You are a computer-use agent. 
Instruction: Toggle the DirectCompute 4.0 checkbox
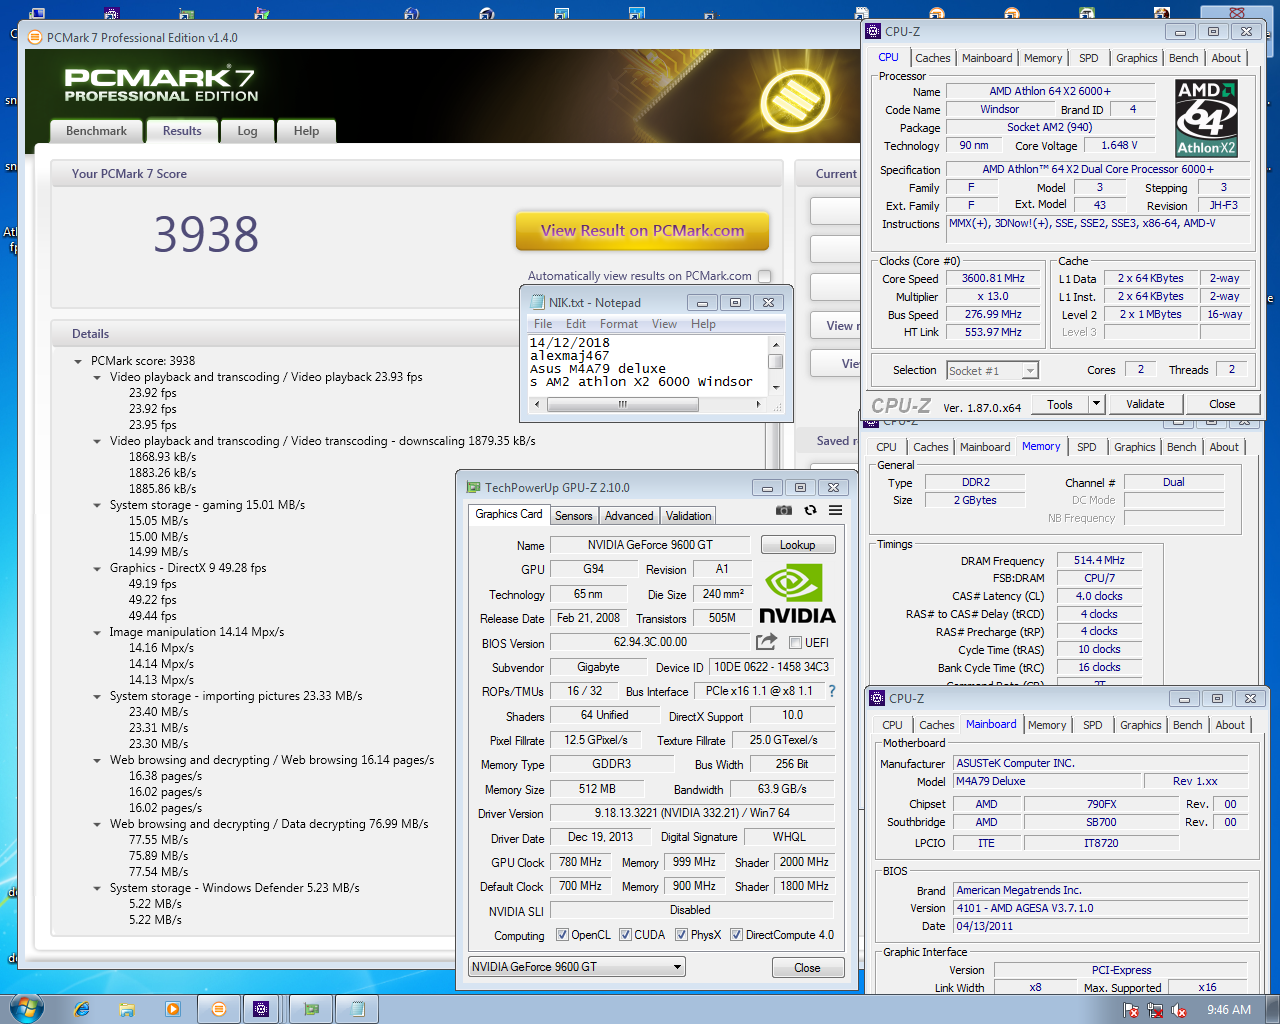[736, 935]
